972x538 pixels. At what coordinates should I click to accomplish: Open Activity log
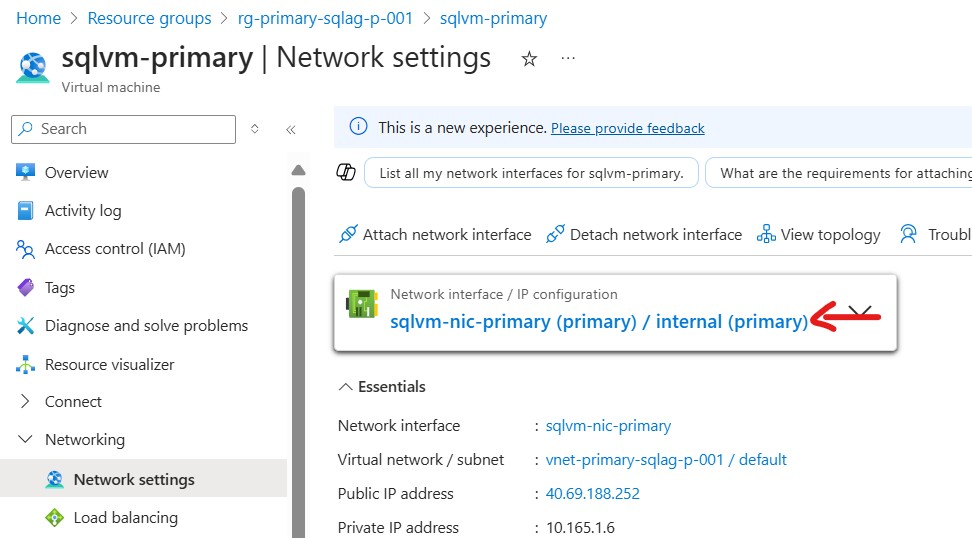(83, 211)
